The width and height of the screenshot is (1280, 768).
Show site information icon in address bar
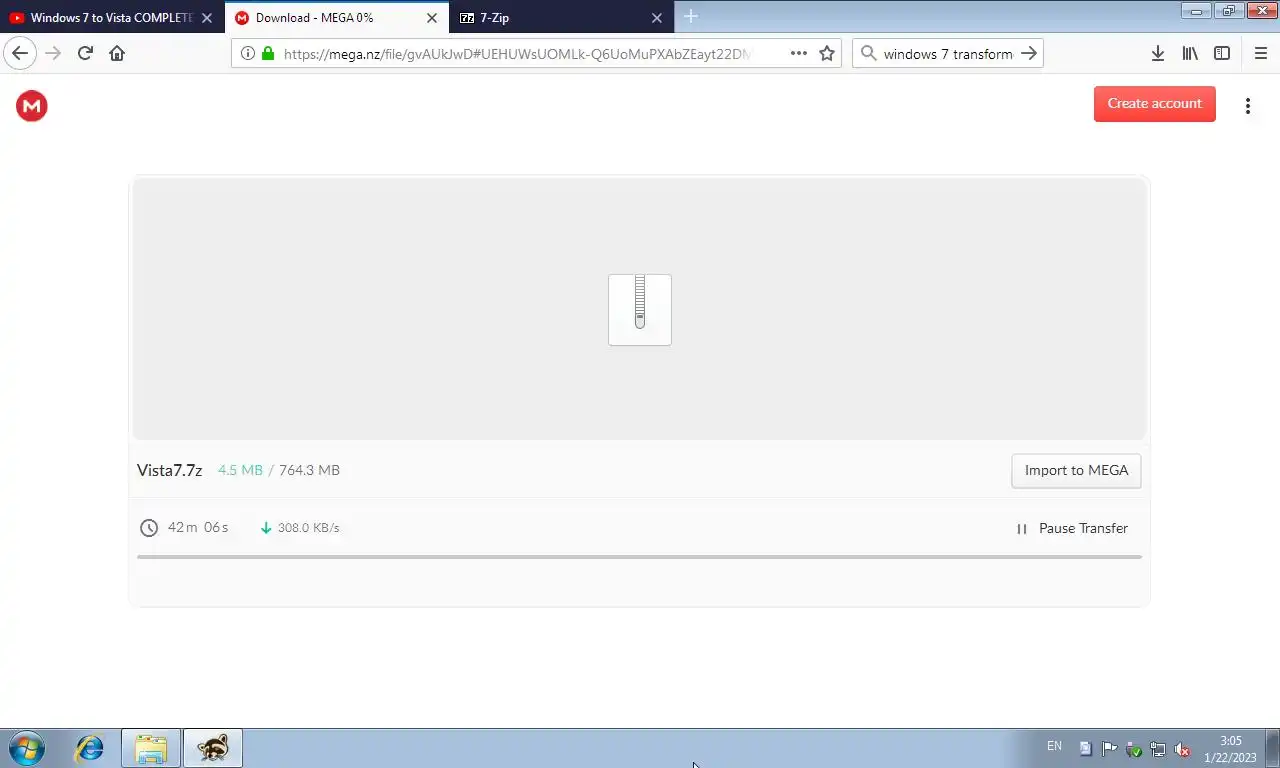click(x=248, y=54)
